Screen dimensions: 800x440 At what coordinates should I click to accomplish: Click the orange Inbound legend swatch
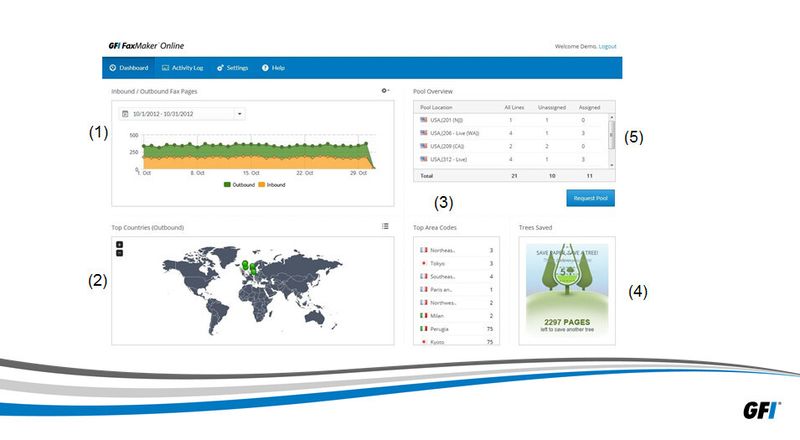[x=261, y=185]
